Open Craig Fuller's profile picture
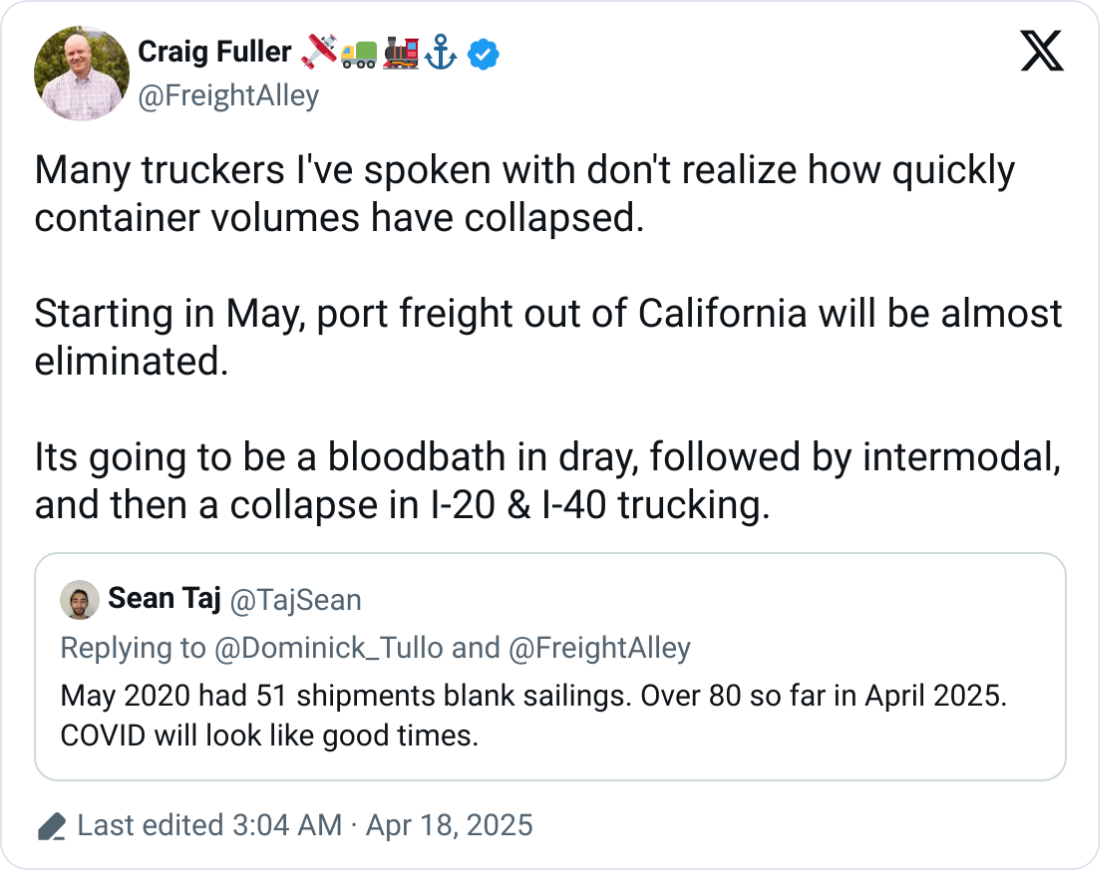The height and width of the screenshot is (870, 1100). coord(81,73)
